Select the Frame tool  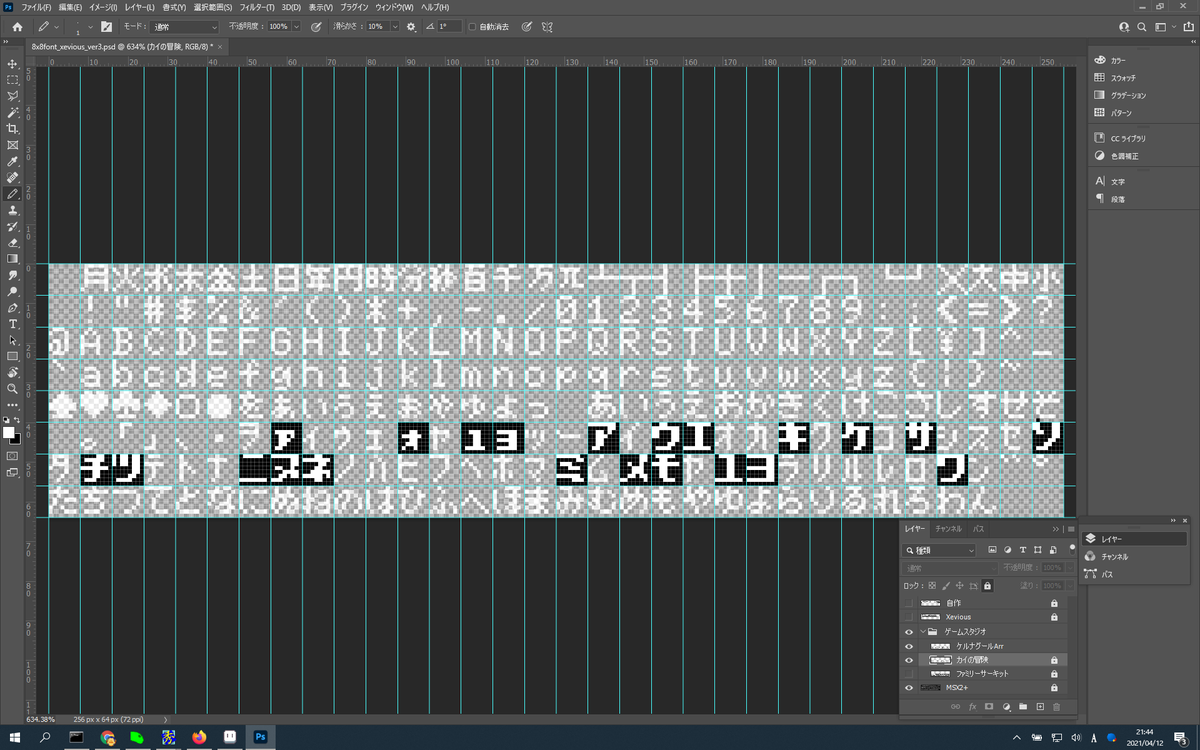(13, 145)
